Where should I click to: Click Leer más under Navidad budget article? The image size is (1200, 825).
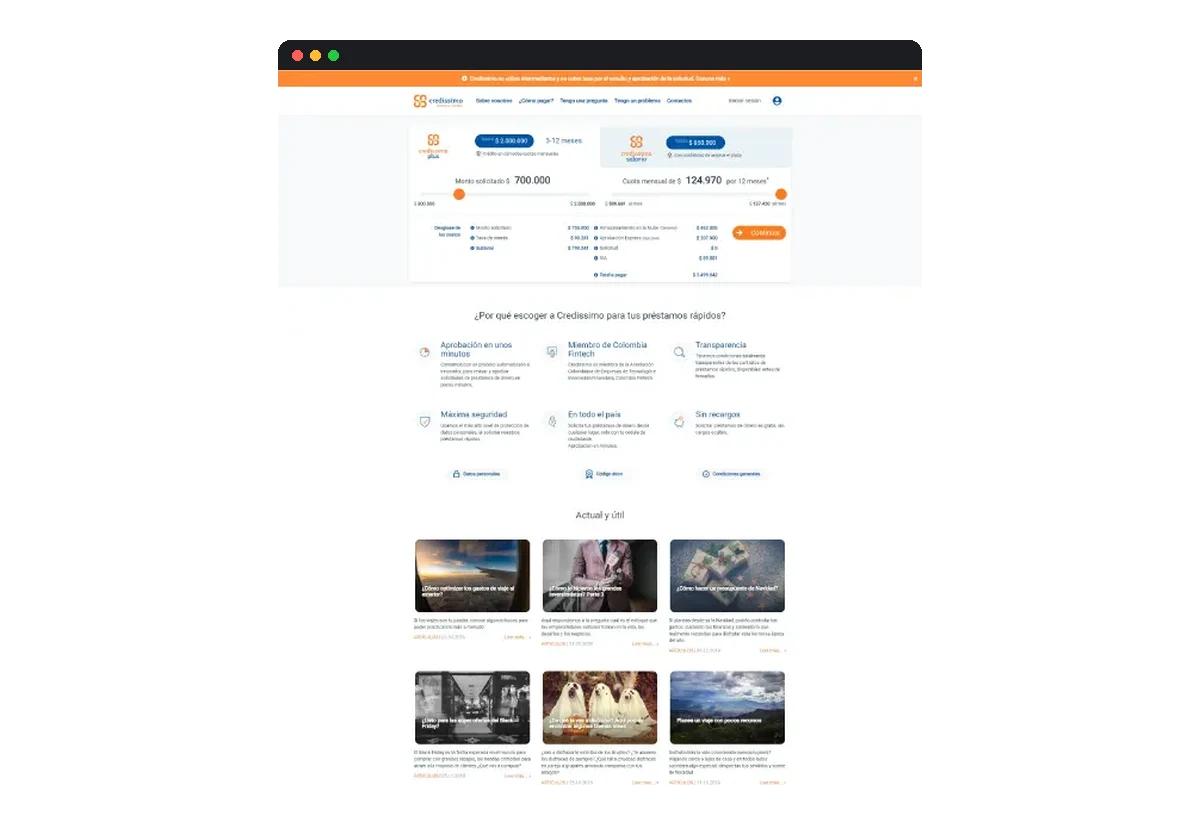[x=772, y=650]
